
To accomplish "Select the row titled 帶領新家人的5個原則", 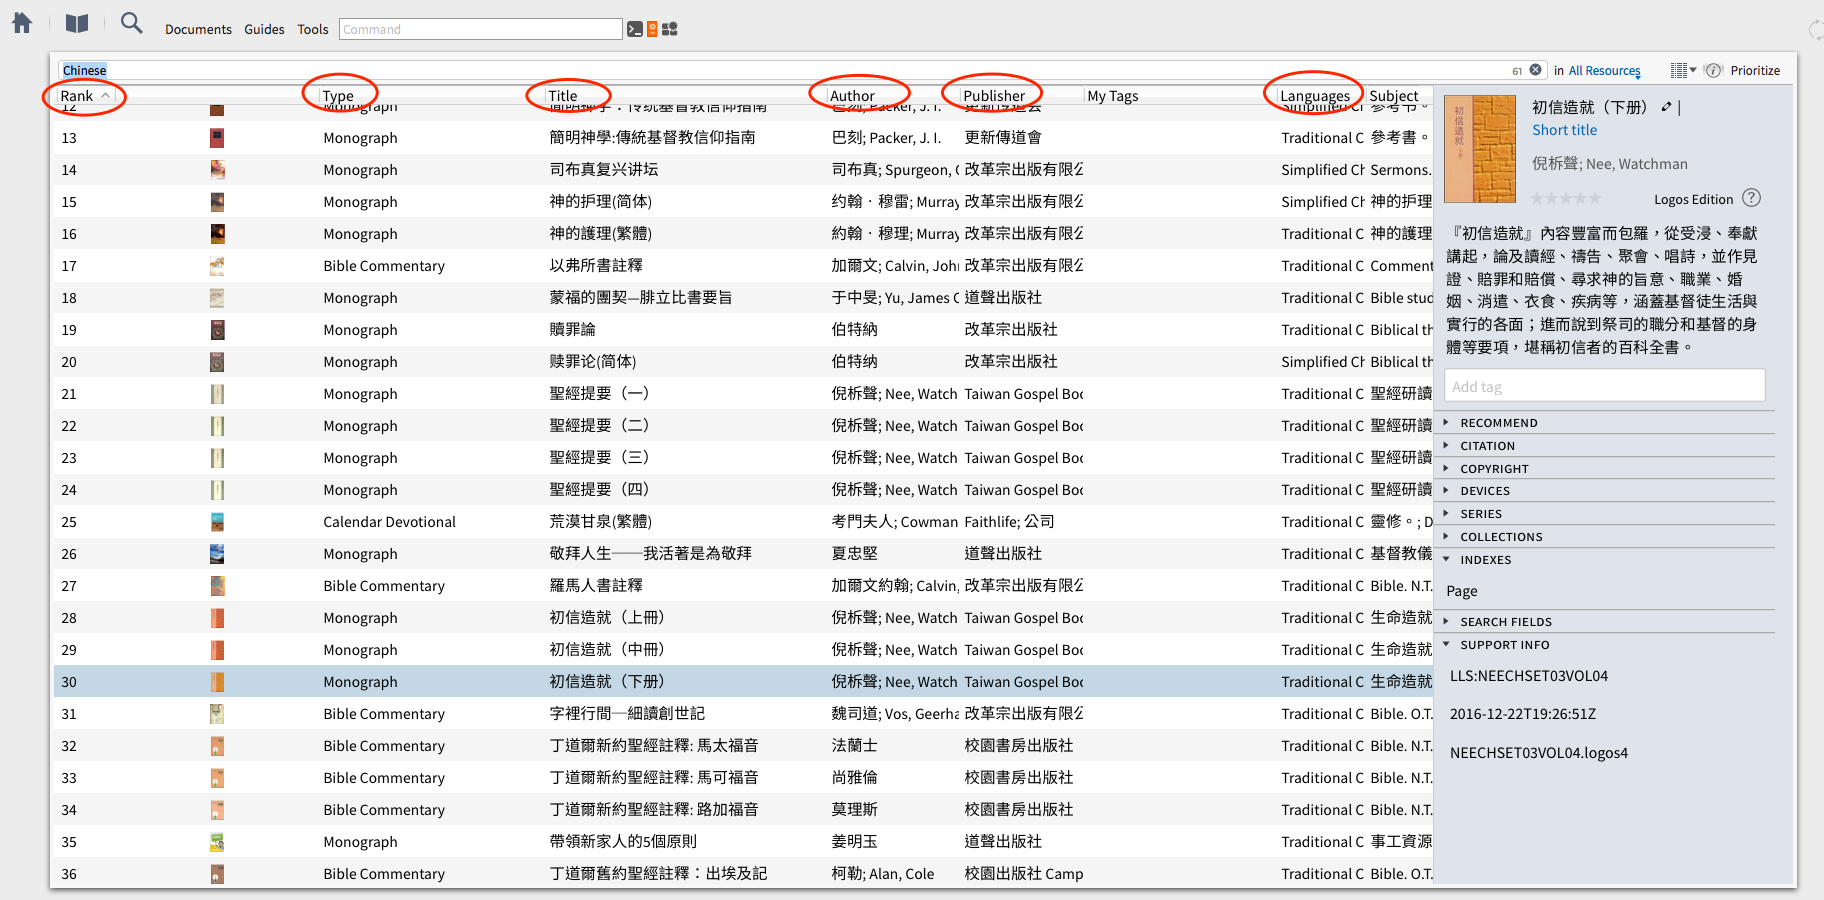I will [743, 842].
